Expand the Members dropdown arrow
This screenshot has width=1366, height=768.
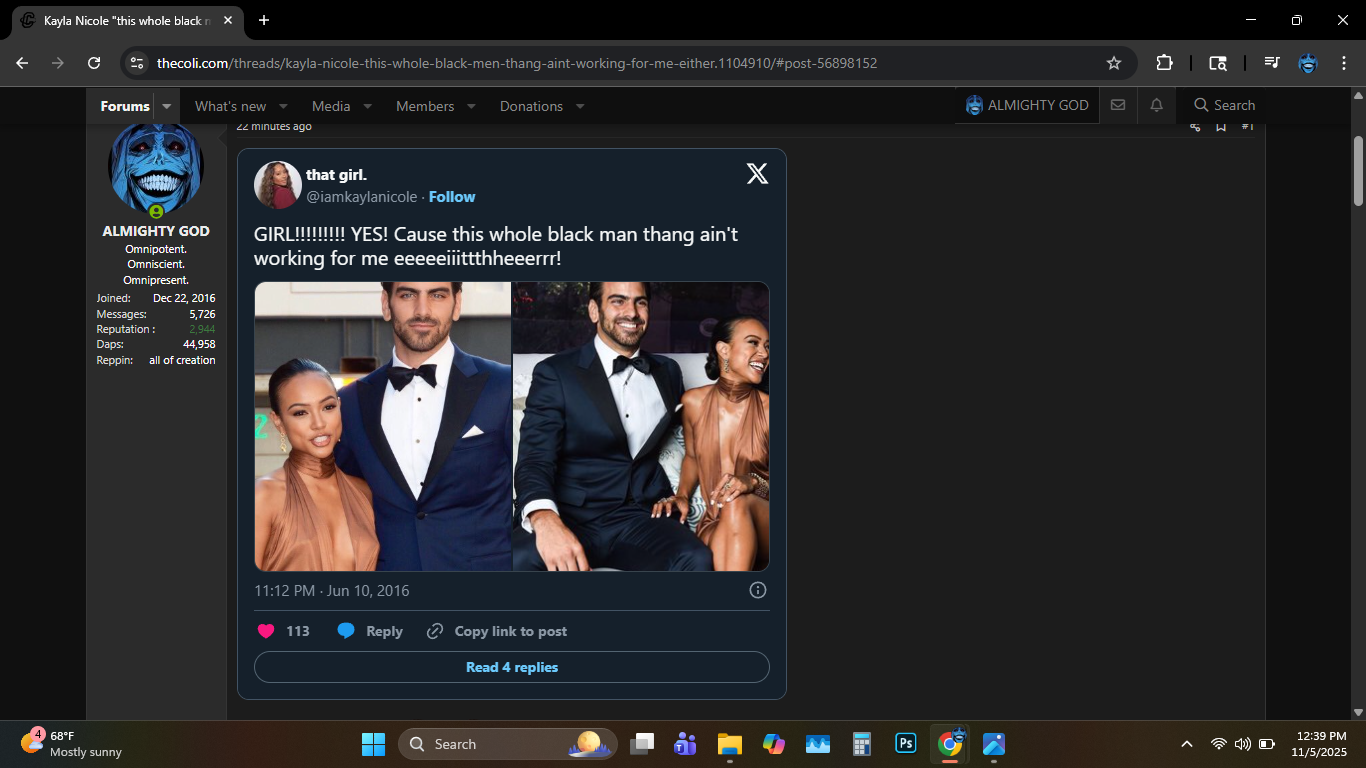tap(471, 106)
